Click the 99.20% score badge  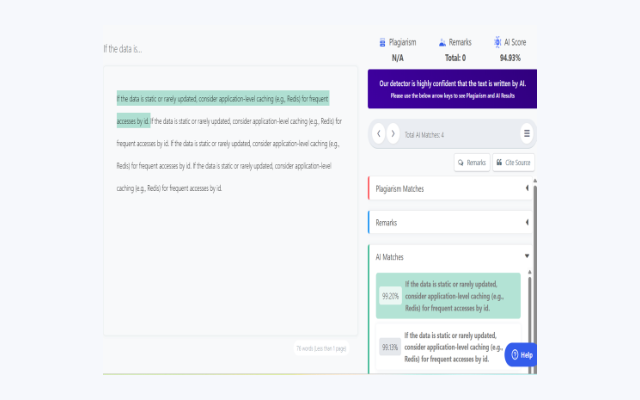point(390,296)
